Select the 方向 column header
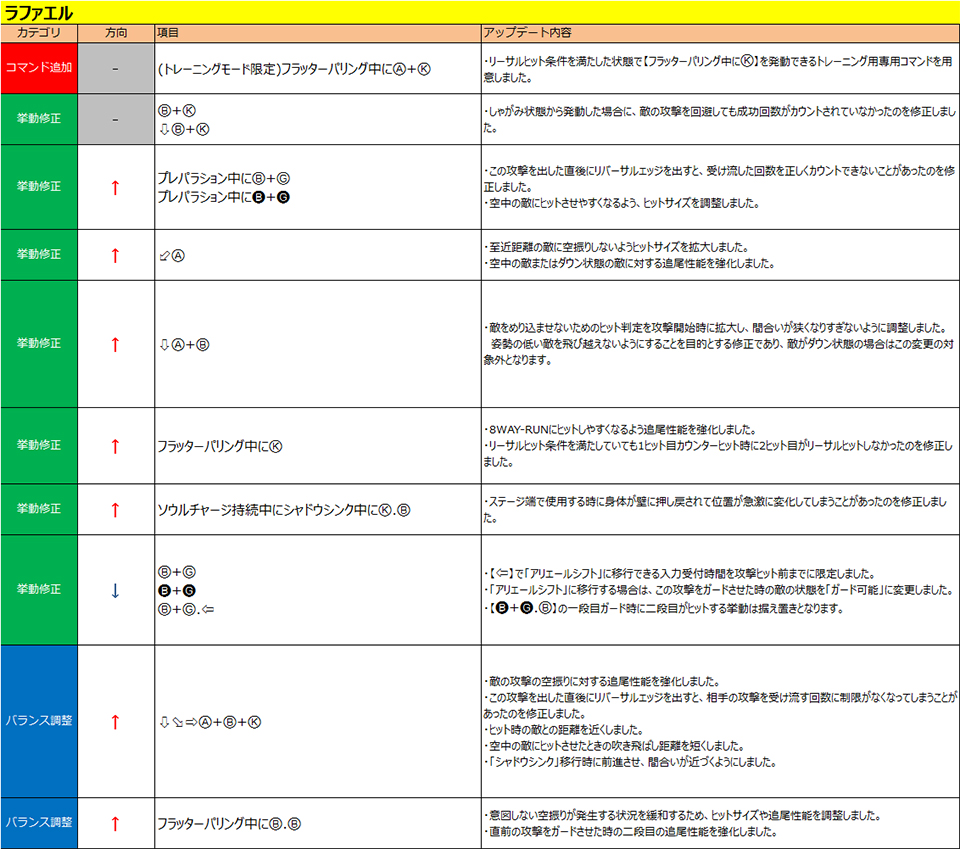 [115, 33]
